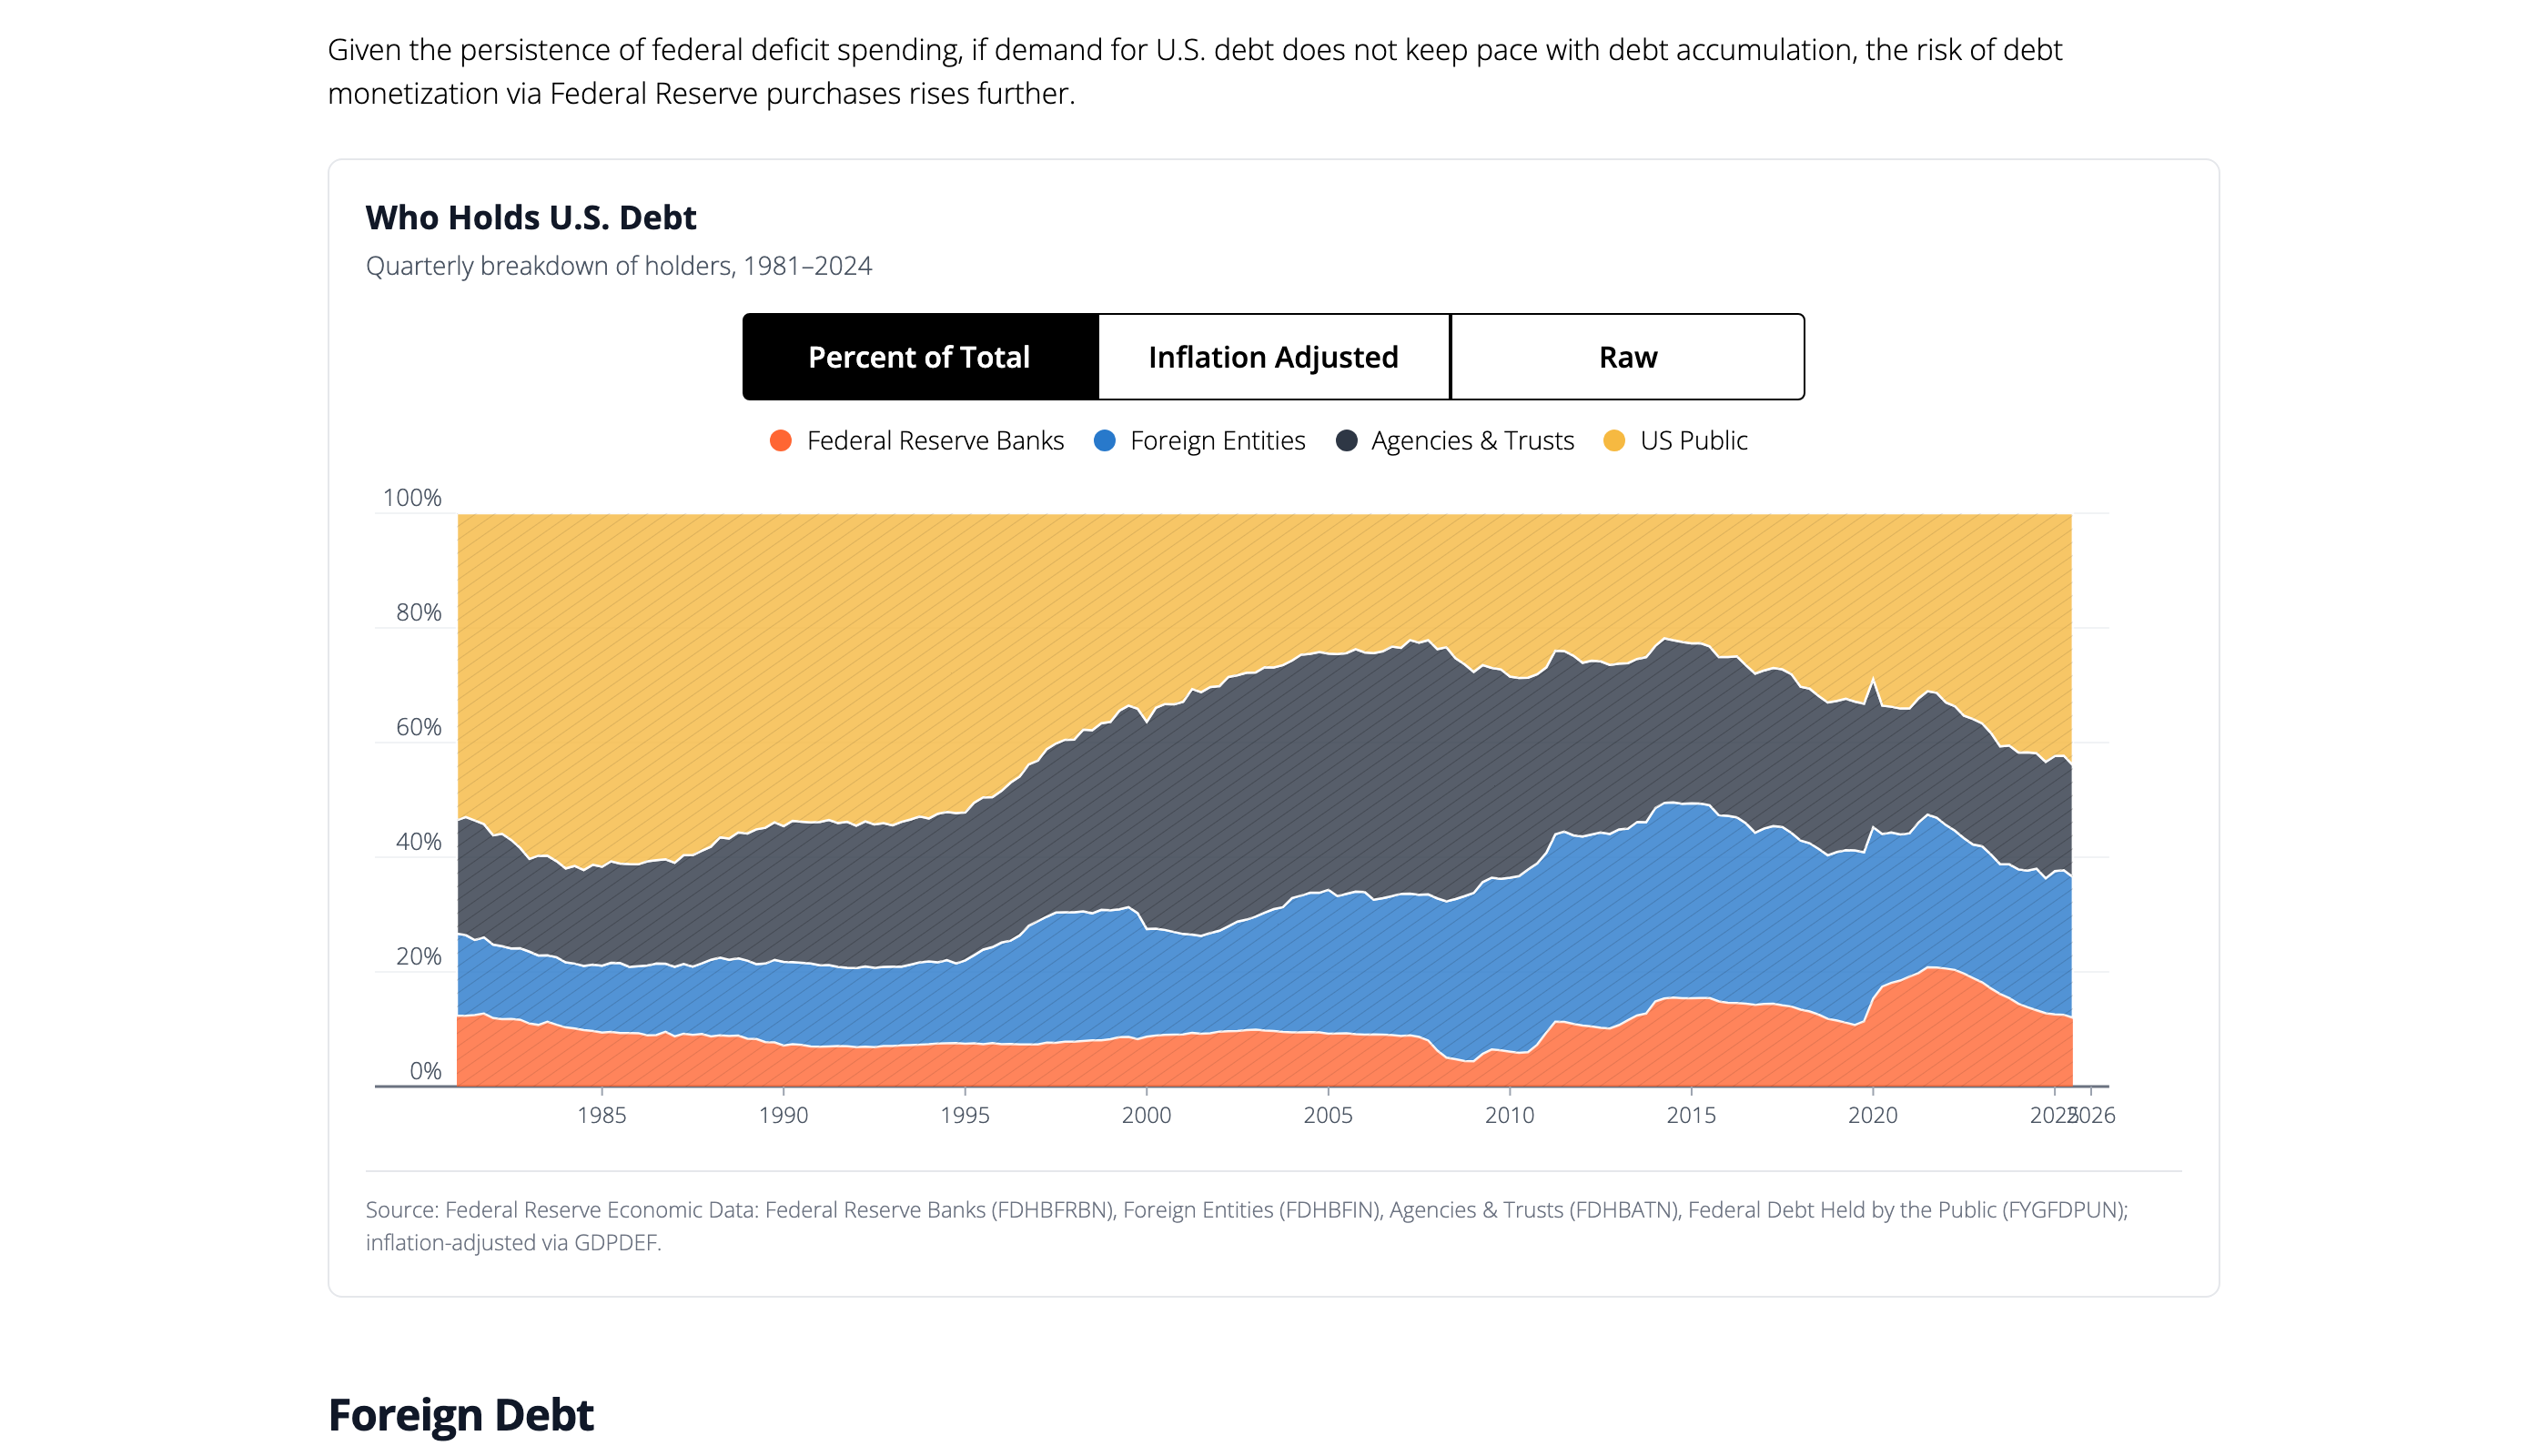Switch to the Percent of Total tab
Image resolution: width=2548 pixels, height=1456 pixels.
click(x=919, y=357)
